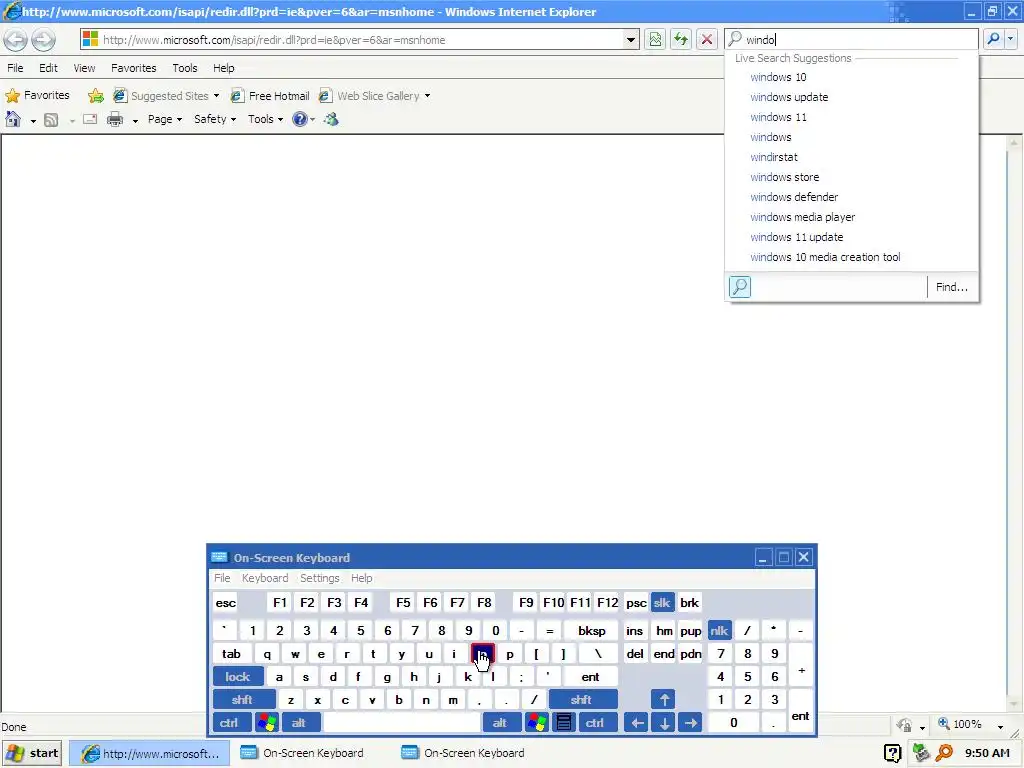Click the blue Help question mark icon

(x=300, y=119)
